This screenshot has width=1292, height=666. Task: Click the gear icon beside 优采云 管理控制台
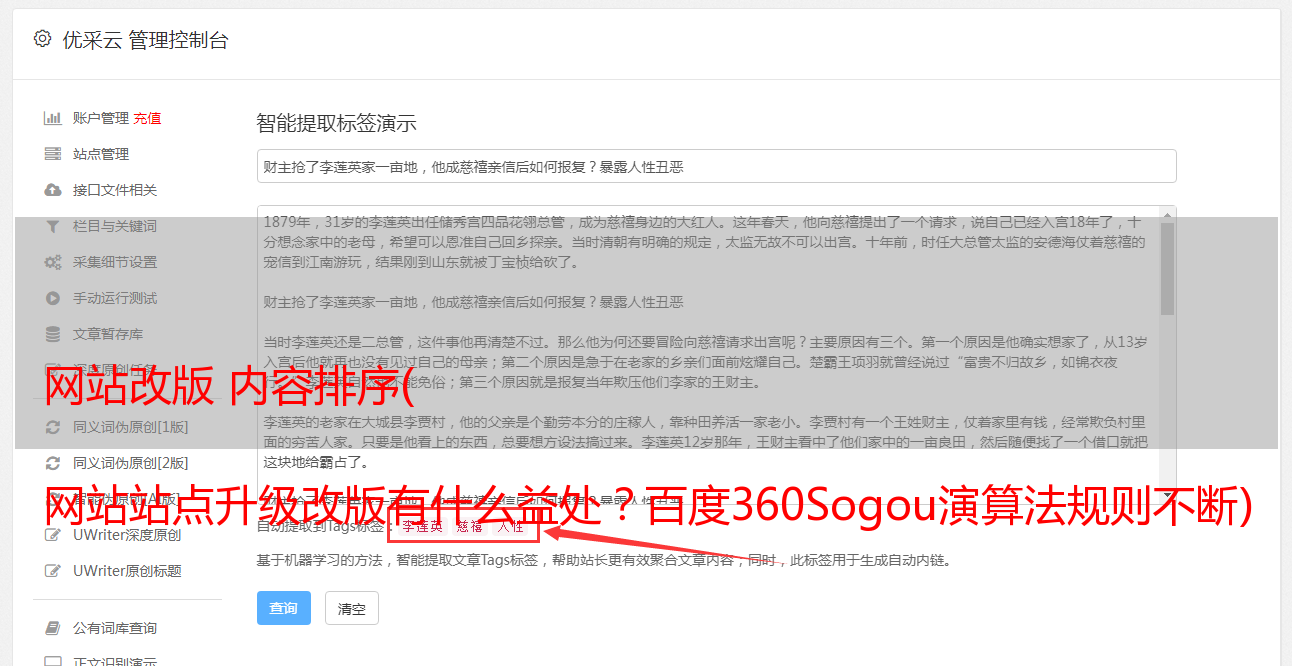pyautogui.click(x=42, y=39)
